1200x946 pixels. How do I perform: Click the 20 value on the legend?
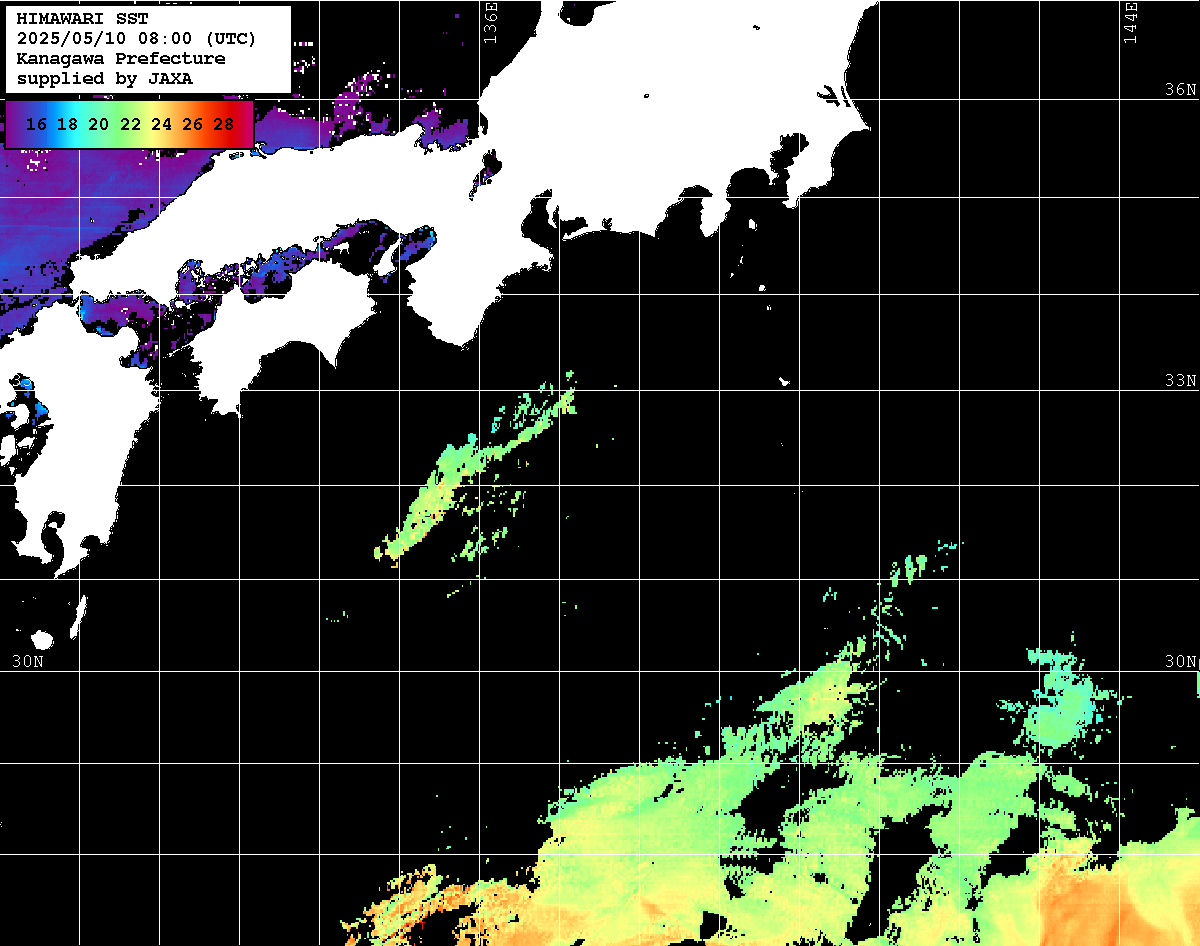(98, 125)
